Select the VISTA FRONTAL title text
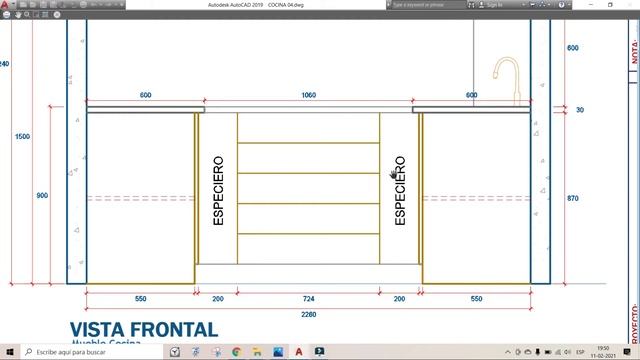Screen dimensions: 640x360 pos(144,330)
